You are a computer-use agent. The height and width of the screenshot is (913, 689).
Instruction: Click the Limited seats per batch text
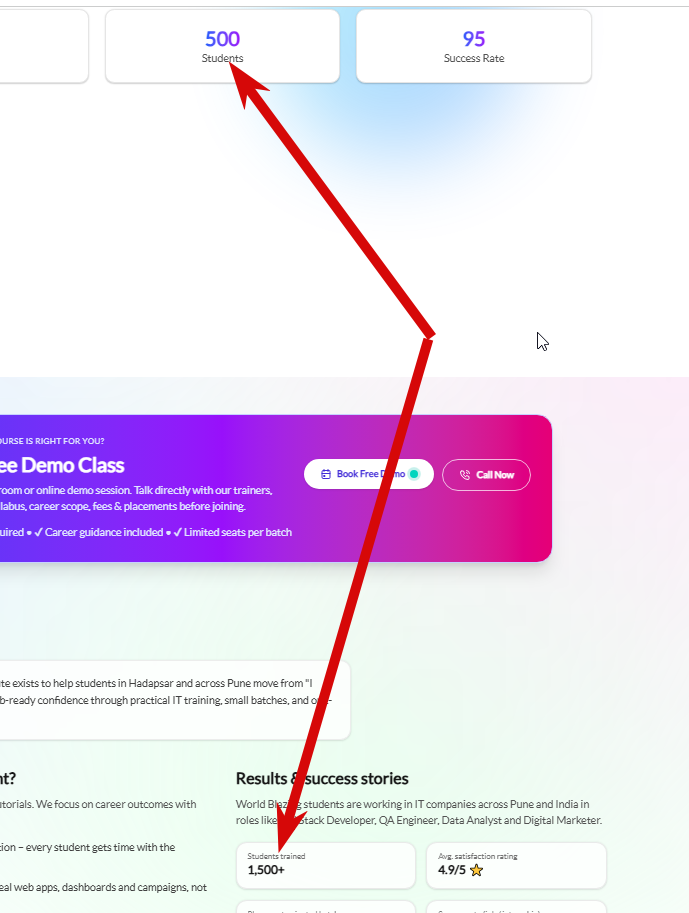(x=238, y=532)
